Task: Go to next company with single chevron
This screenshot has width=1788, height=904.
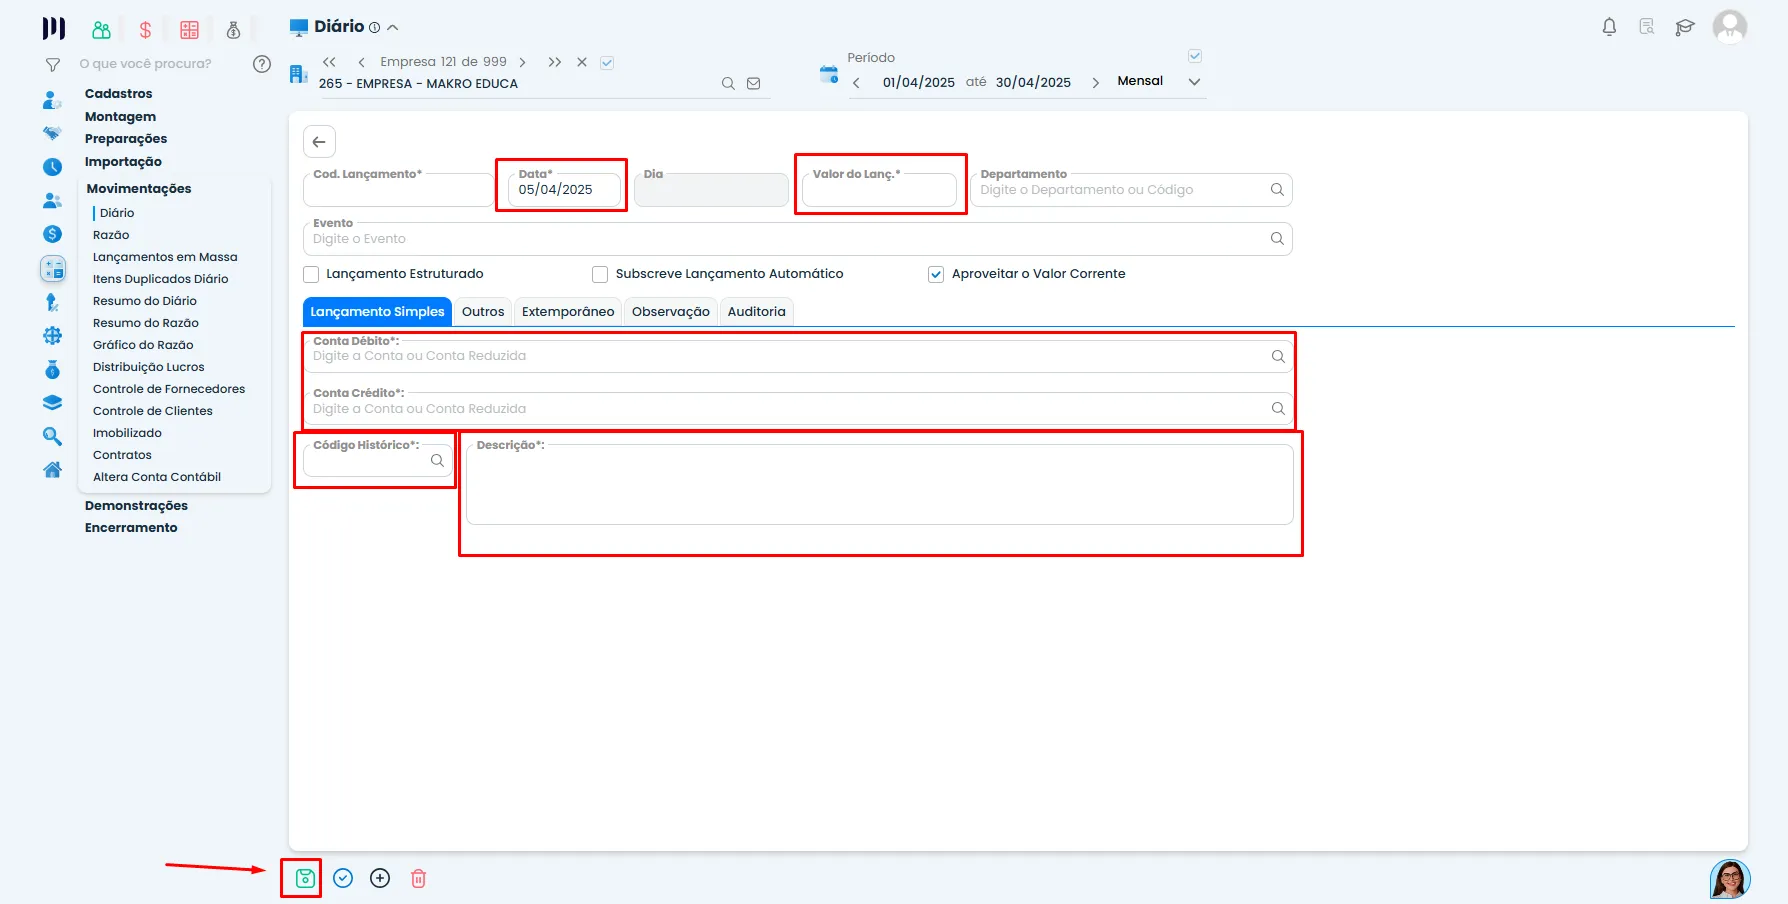Action: pyautogui.click(x=522, y=62)
